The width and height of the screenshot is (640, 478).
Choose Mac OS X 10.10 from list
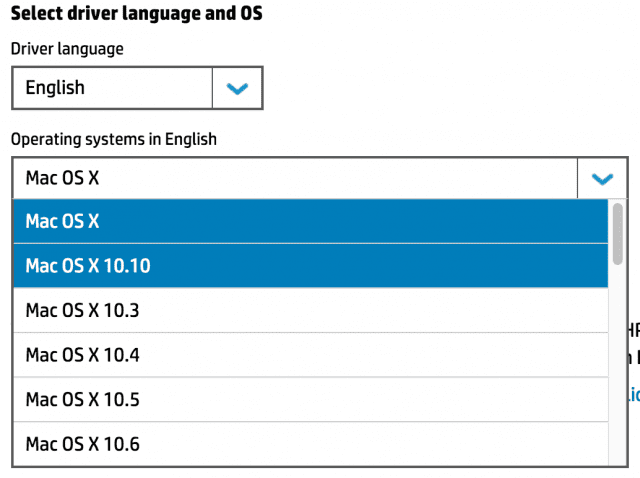click(x=311, y=266)
